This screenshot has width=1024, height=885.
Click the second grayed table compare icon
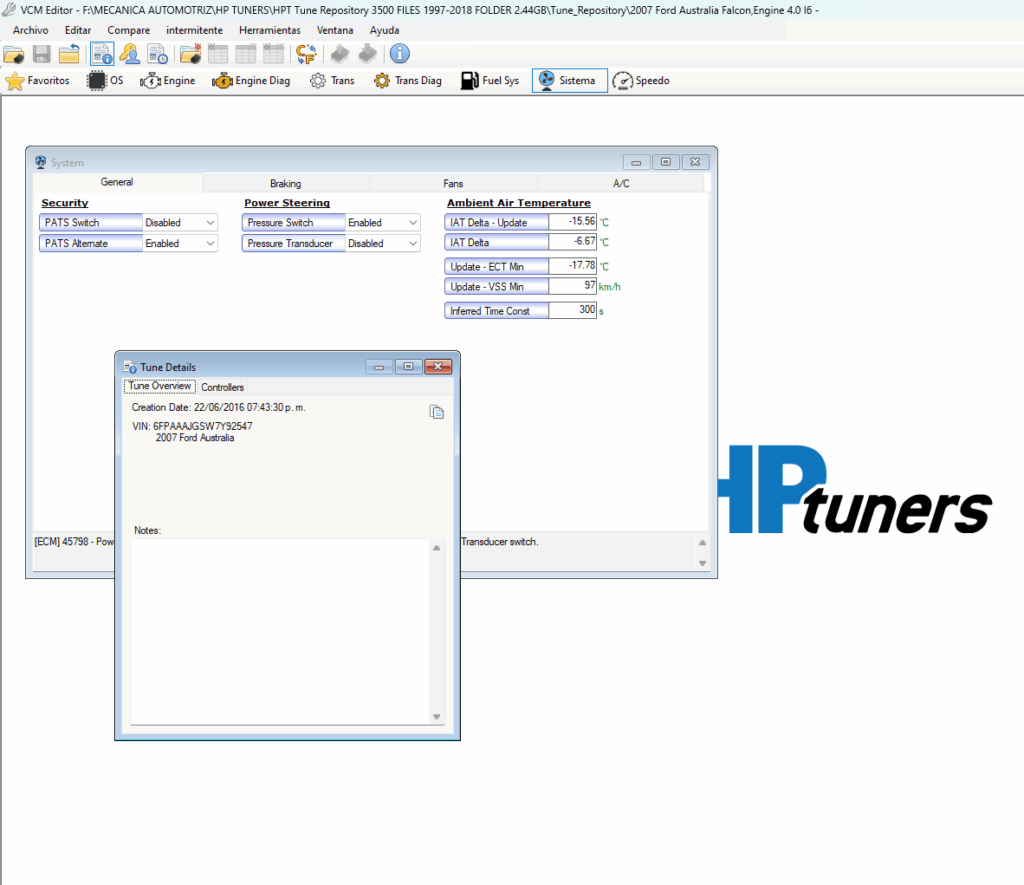[246, 54]
